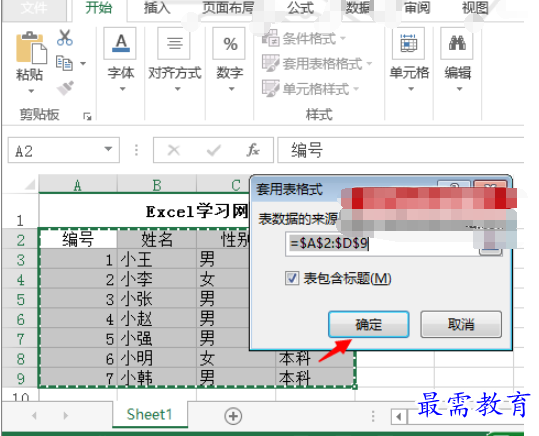Select column A header
Image resolution: width=539 pixels, height=436 pixels.
click(x=78, y=185)
